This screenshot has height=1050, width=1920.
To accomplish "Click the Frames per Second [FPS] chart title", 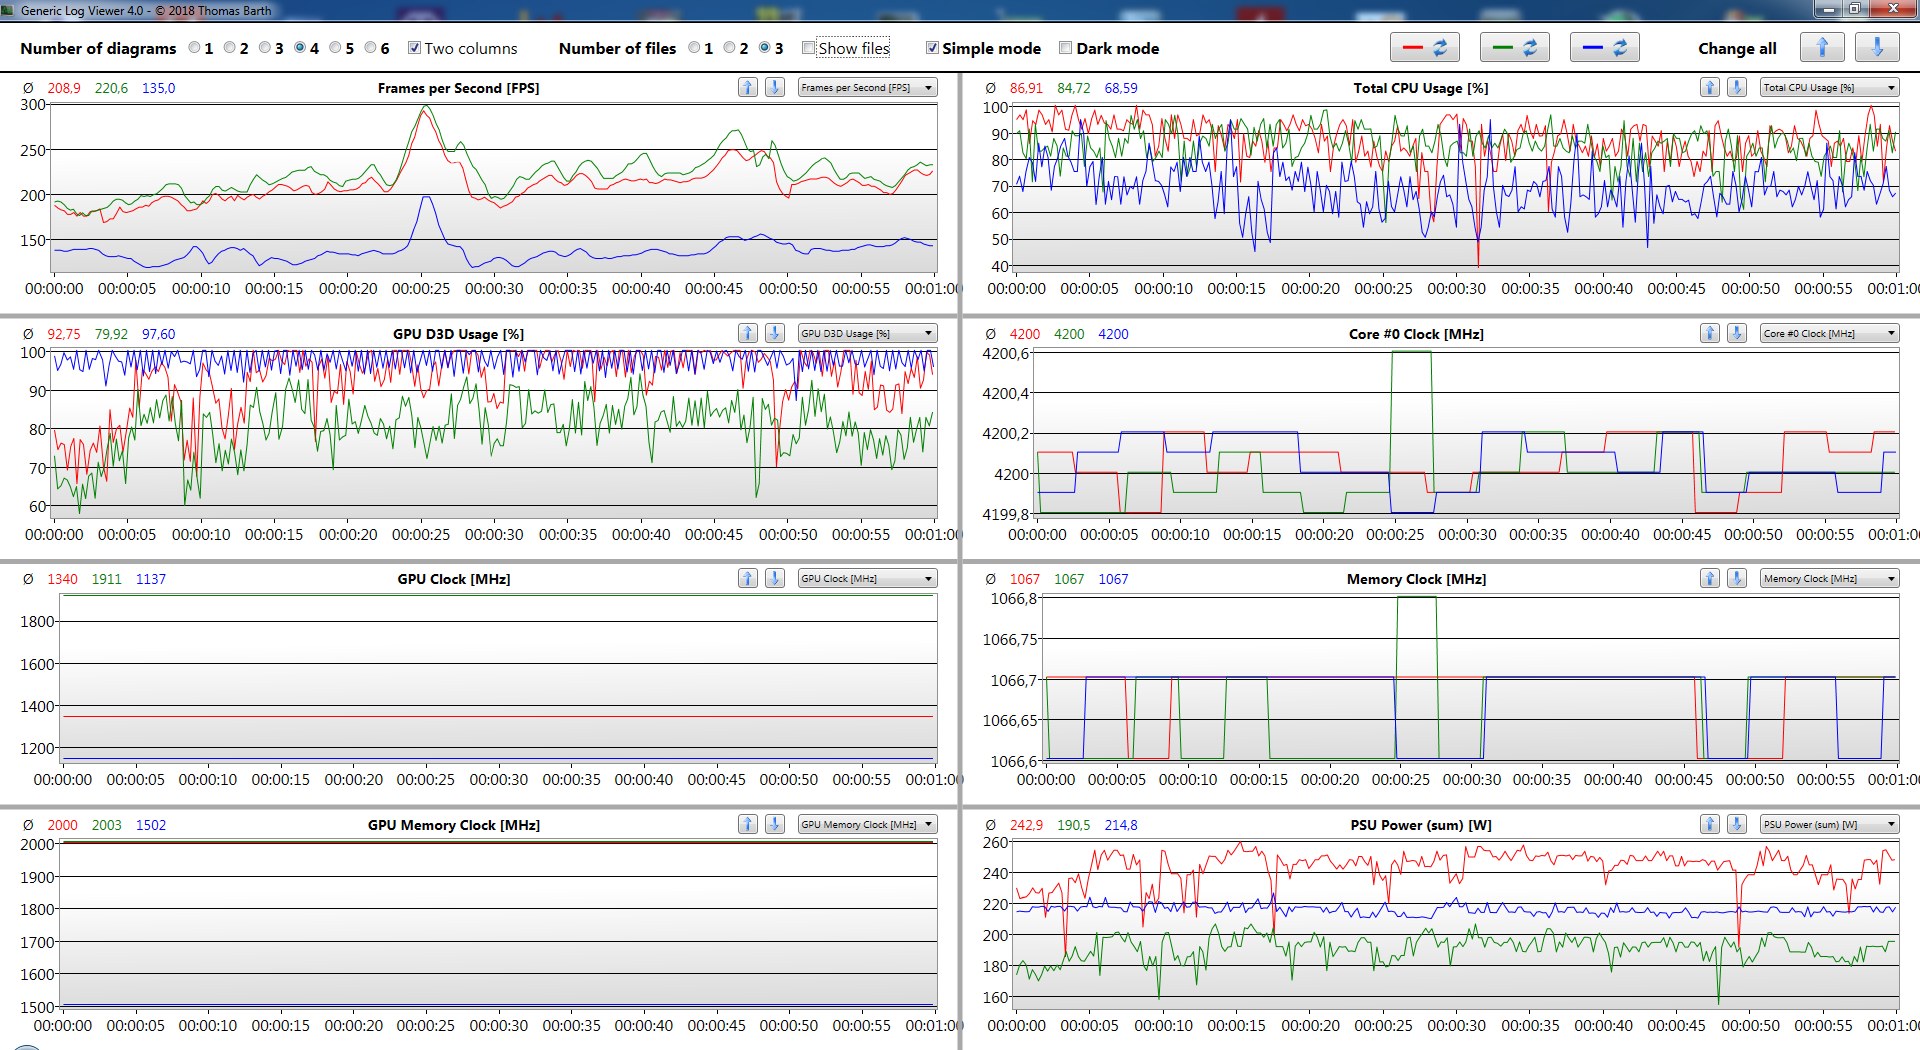I will click(458, 88).
